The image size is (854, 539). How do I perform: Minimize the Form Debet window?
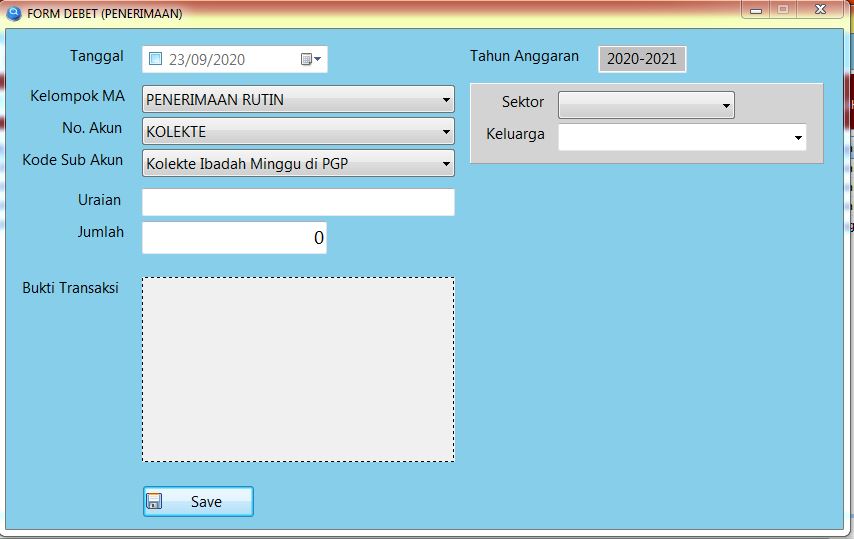tap(755, 10)
